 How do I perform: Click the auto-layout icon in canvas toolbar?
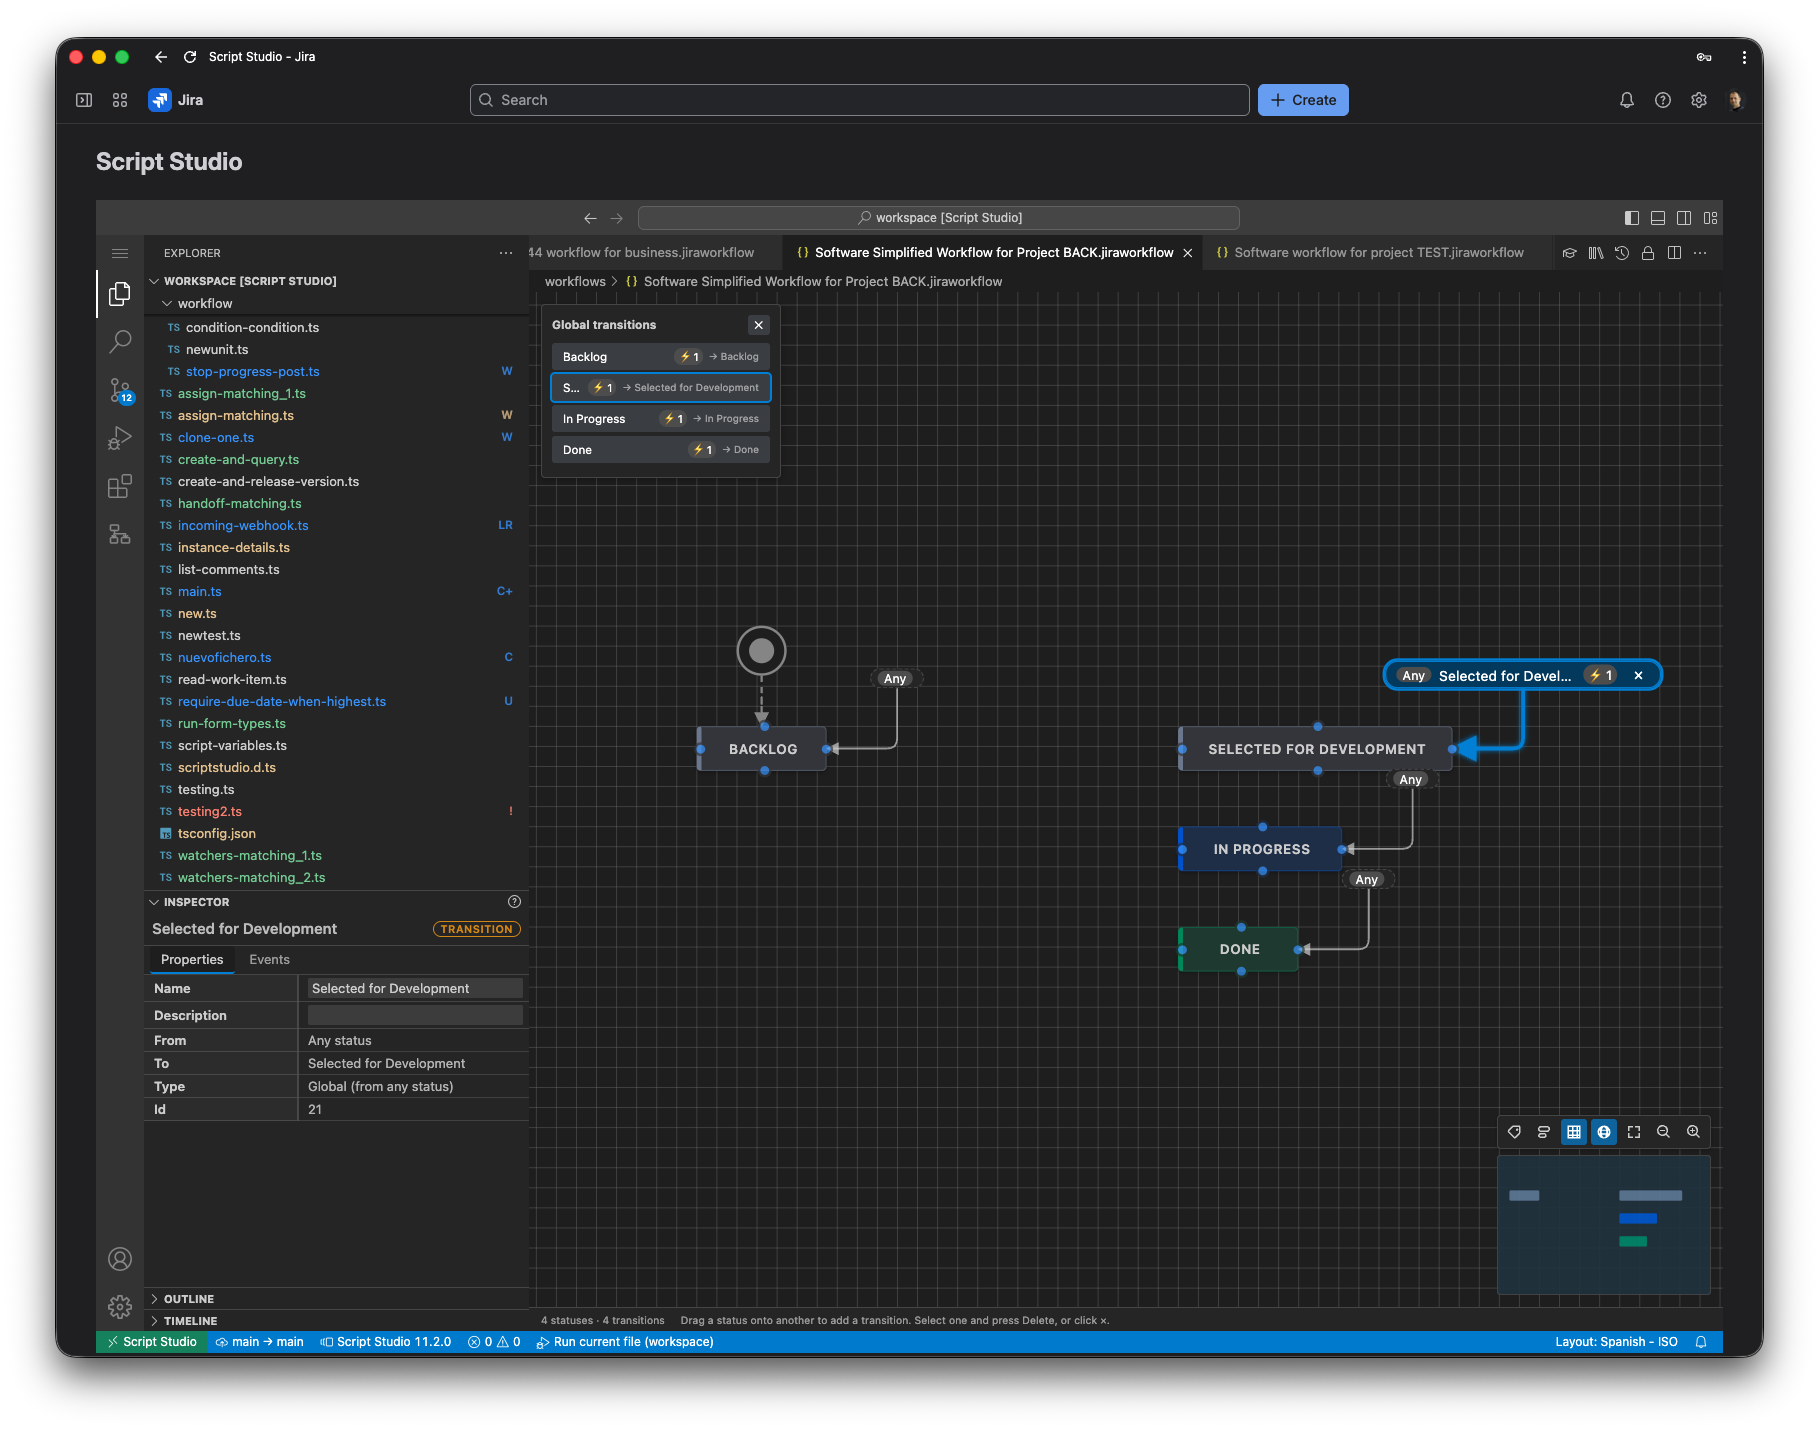pyautogui.click(x=1544, y=1132)
